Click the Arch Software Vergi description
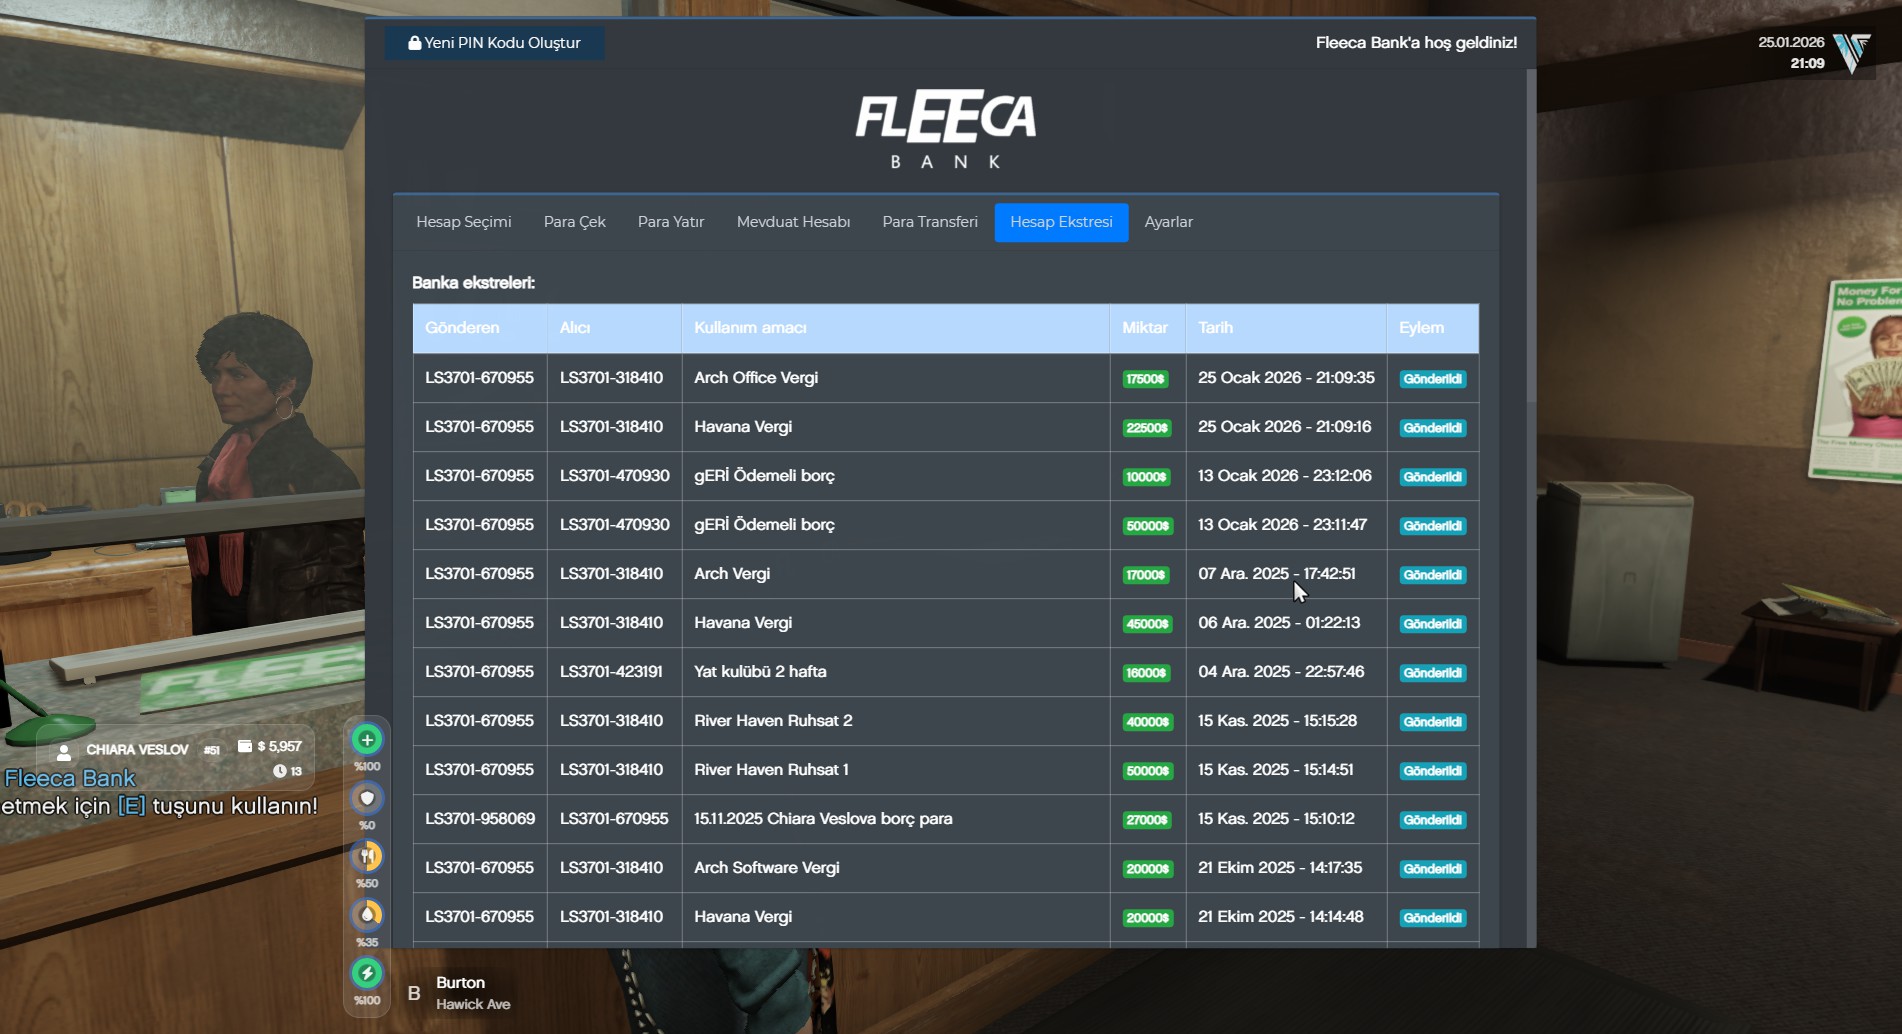This screenshot has height=1034, width=1902. [767, 868]
